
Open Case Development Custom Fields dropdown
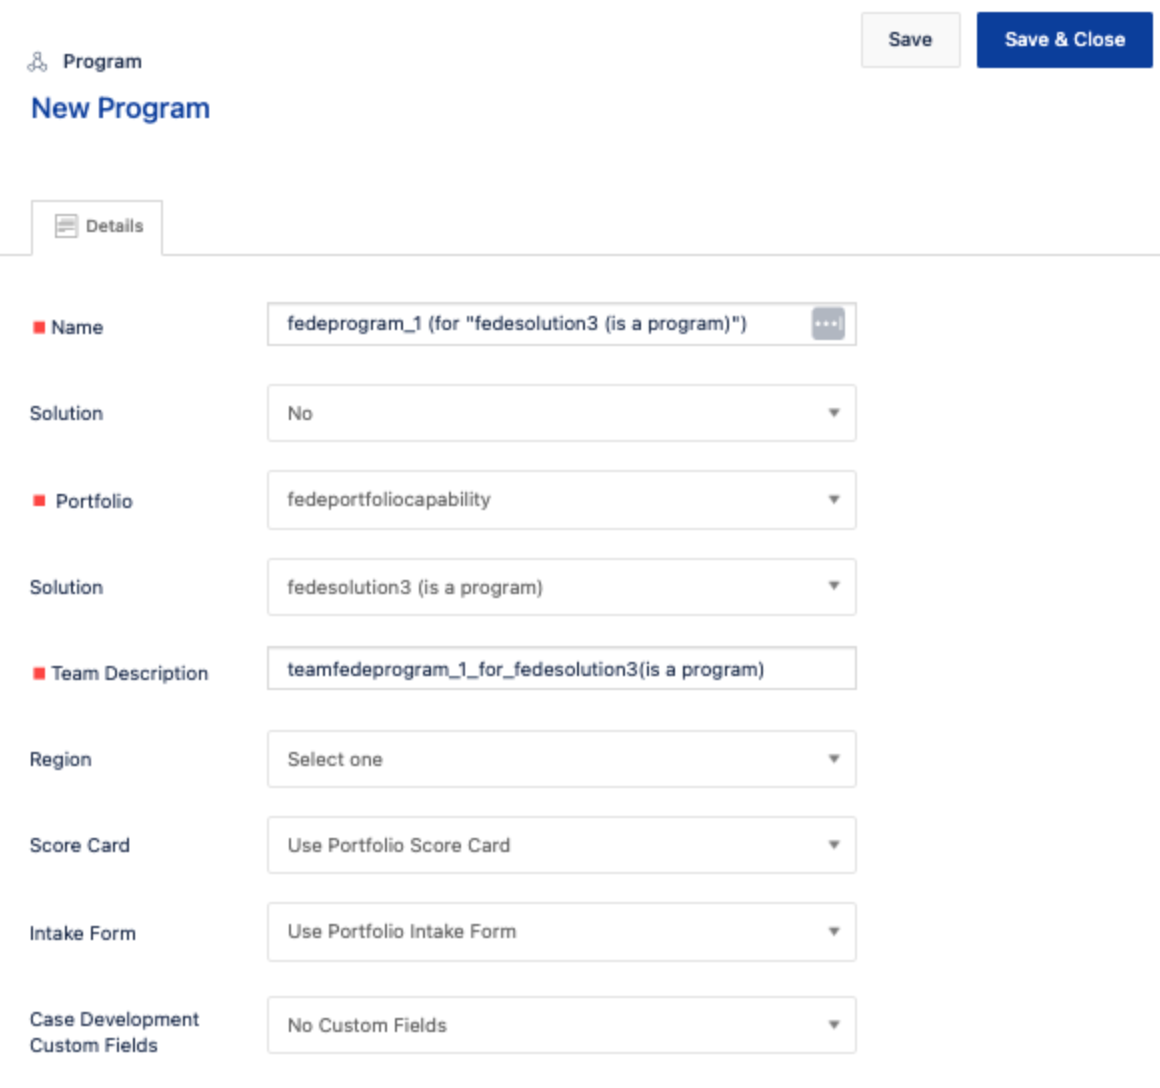562,1025
